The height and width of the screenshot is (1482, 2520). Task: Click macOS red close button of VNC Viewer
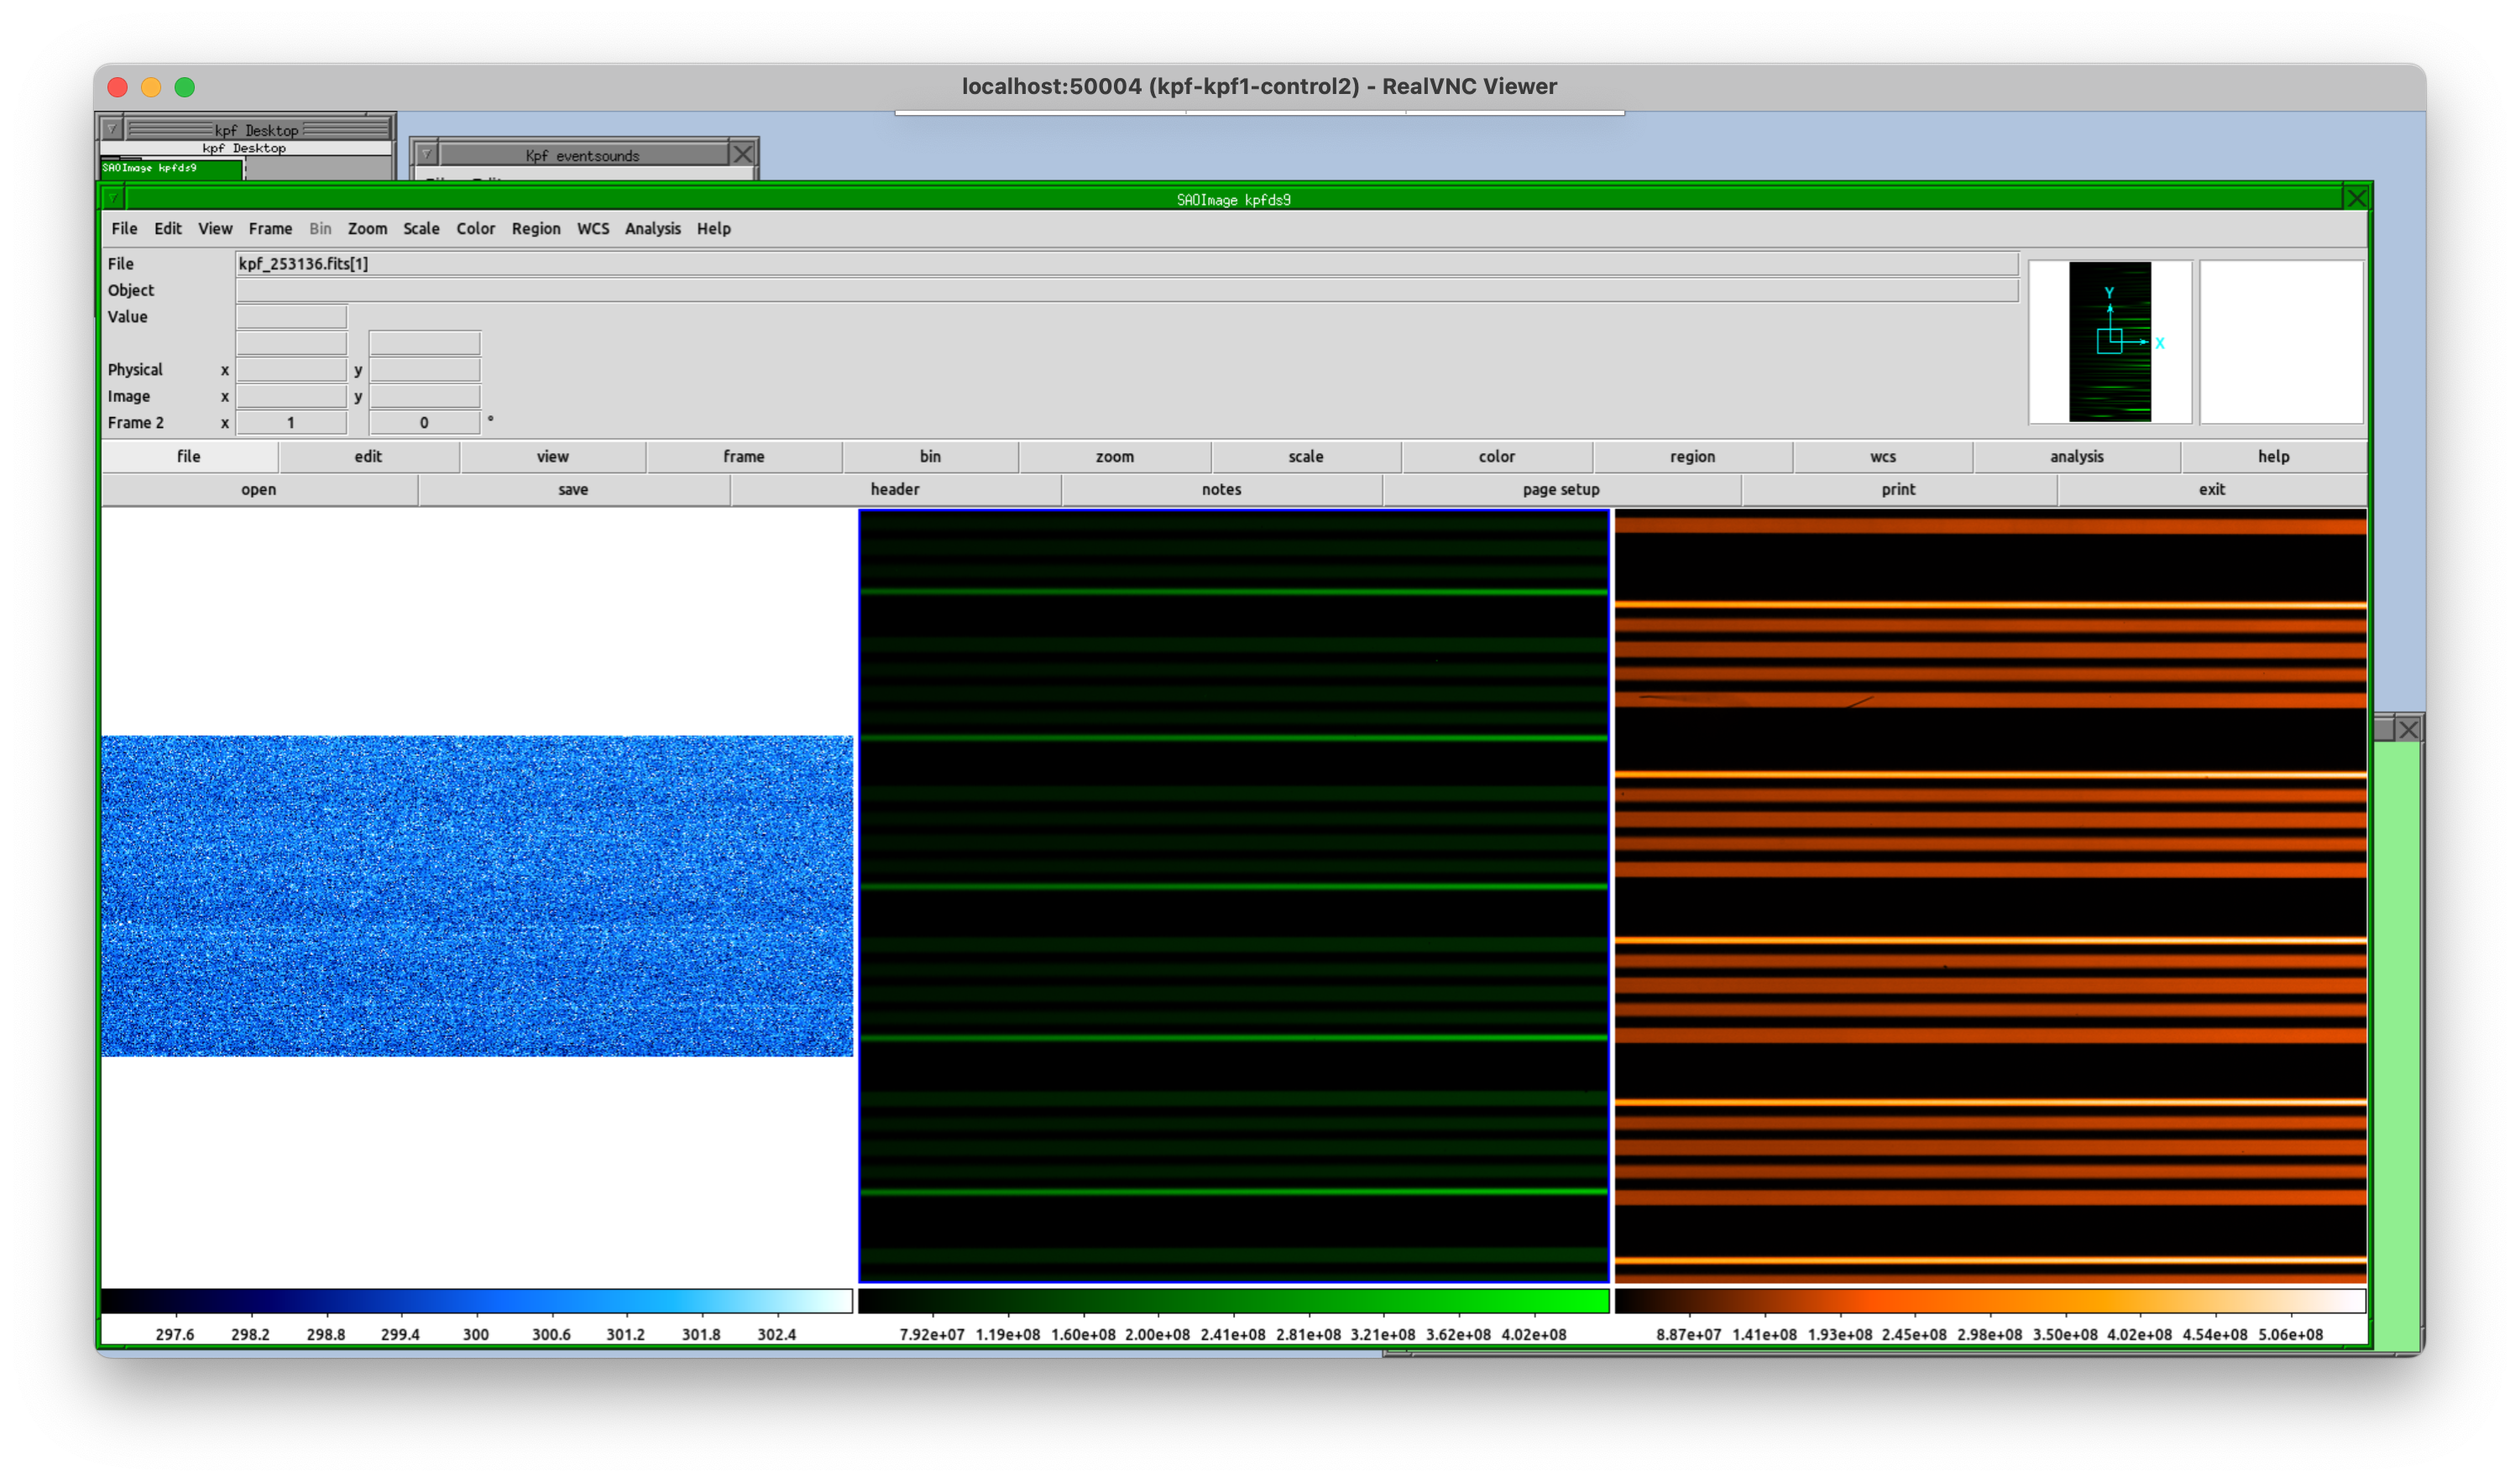coord(118,87)
